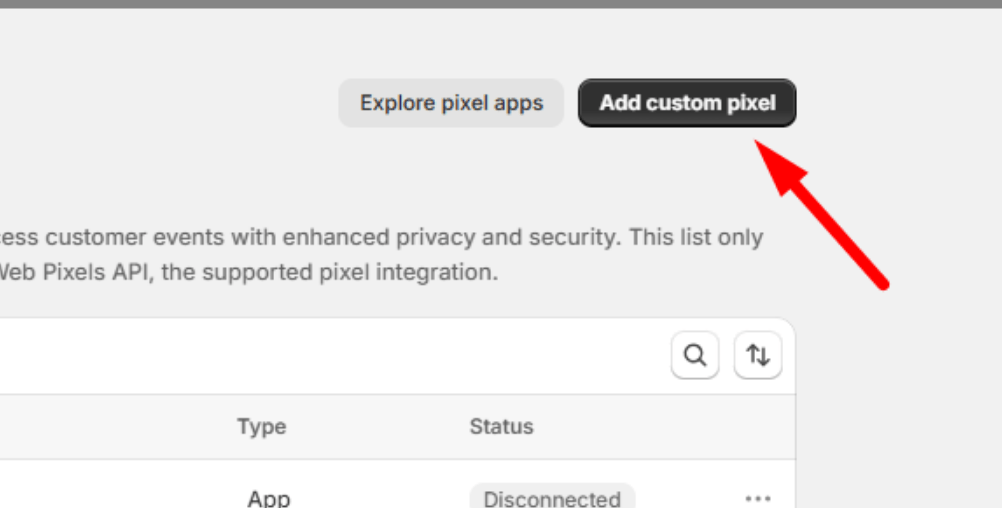This screenshot has height=508, width=1002.
Task: Click the Status column header
Action: [501, 427]
